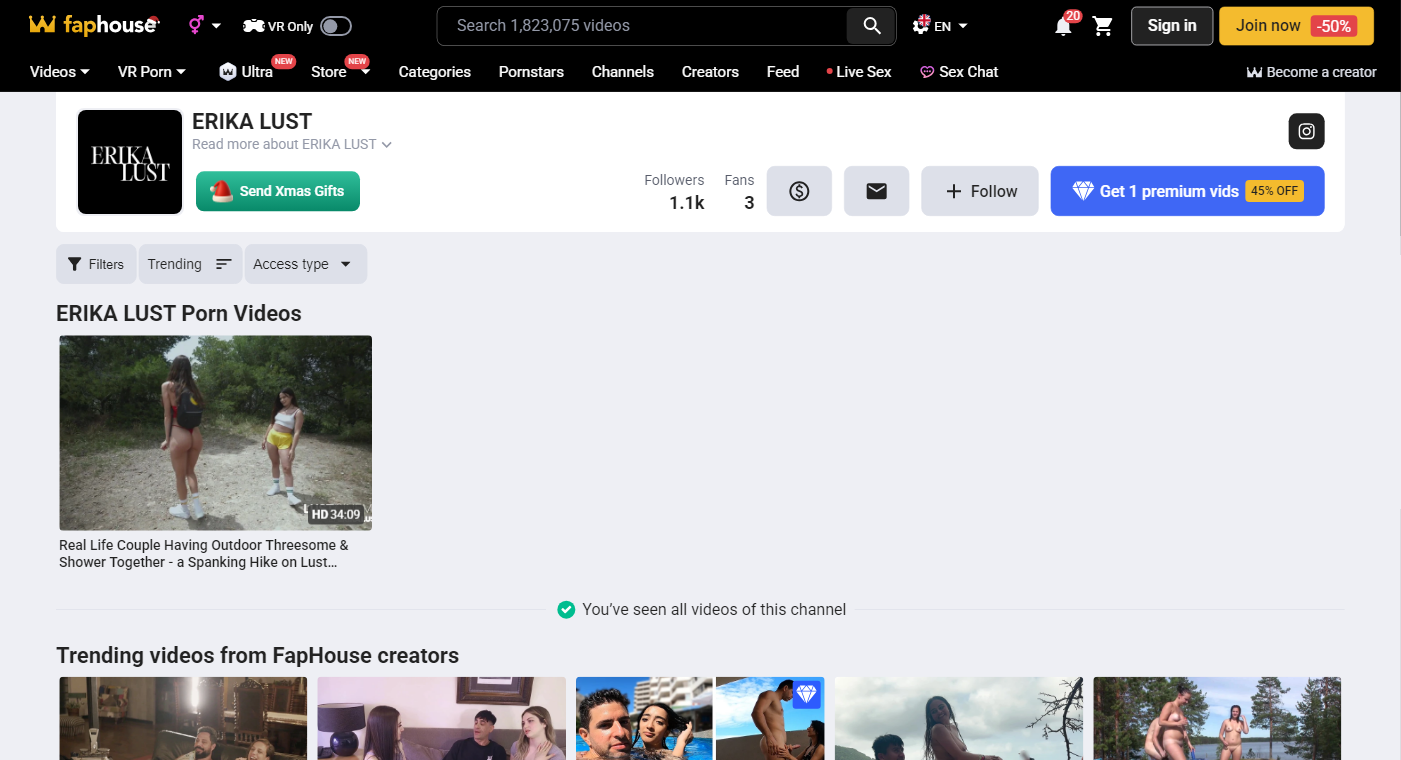Focus the video search field
The width and height of the screenshot is (1401, 760).
coord(642,26)
